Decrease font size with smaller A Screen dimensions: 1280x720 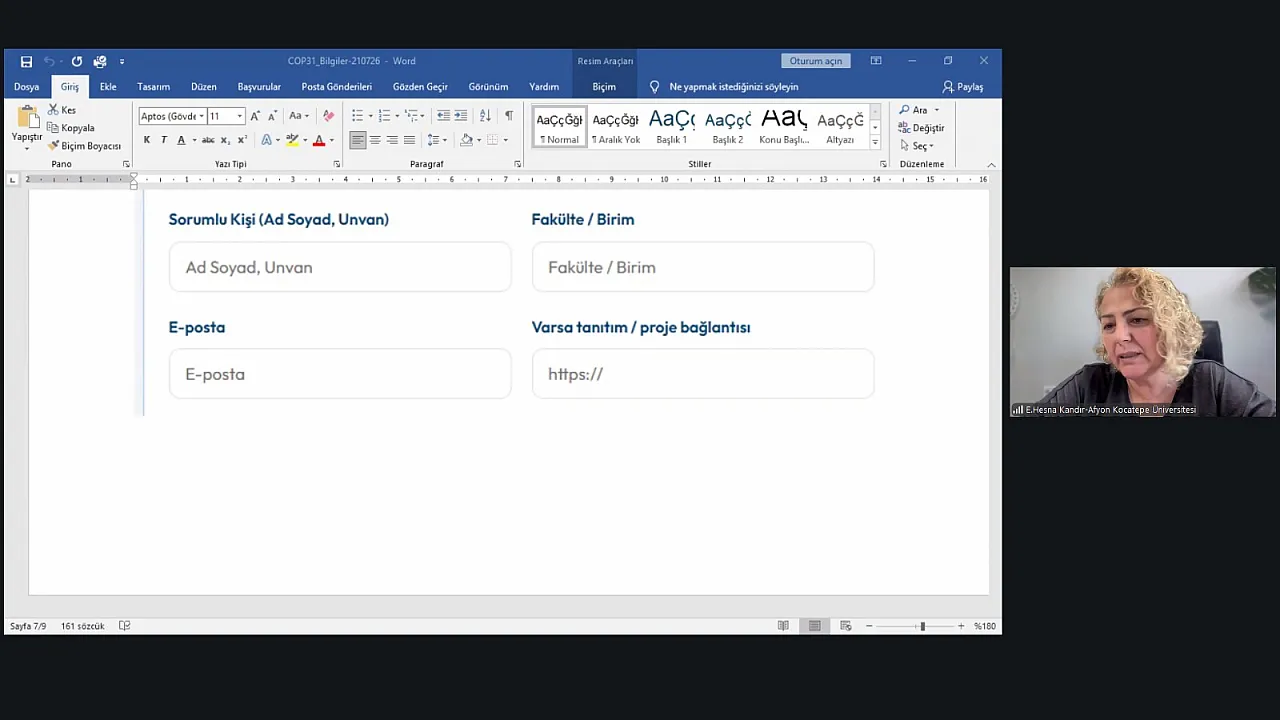click(271, 116)
